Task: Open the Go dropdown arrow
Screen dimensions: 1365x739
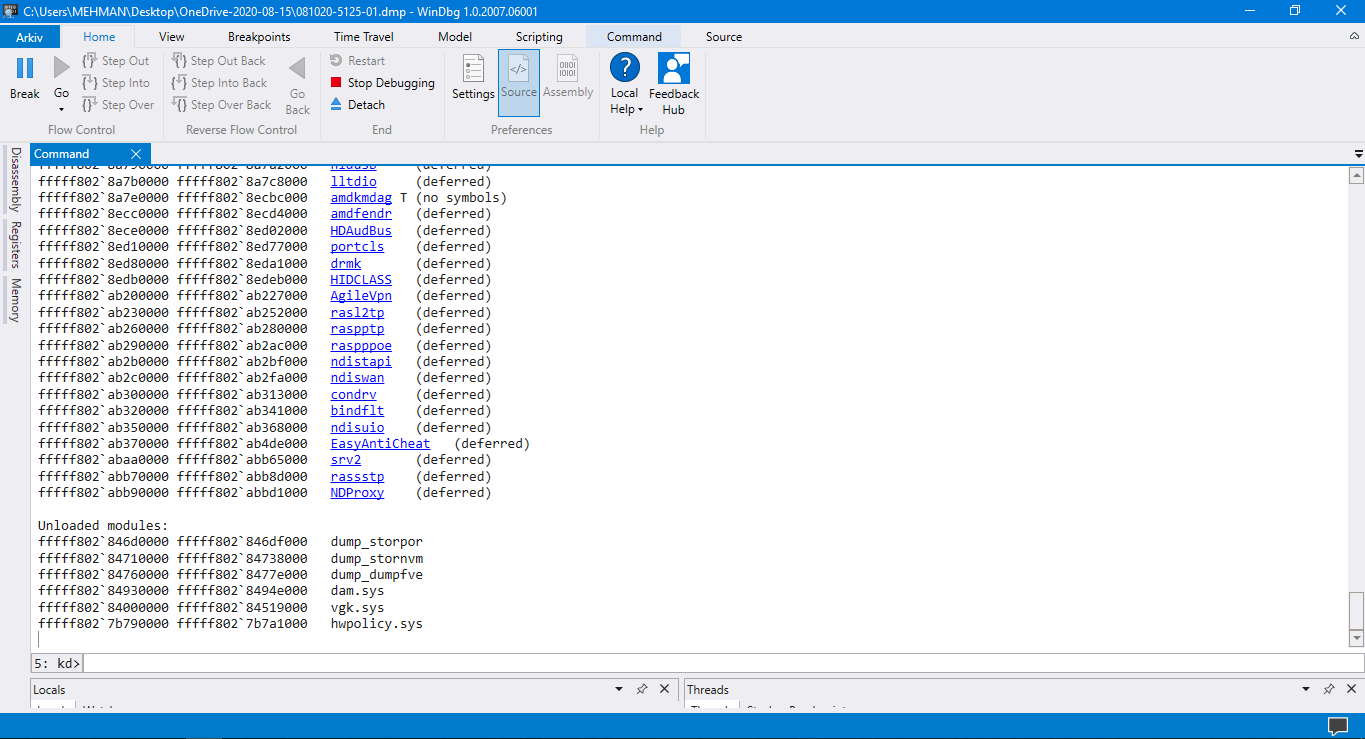Action: click(x=62, y=108)
